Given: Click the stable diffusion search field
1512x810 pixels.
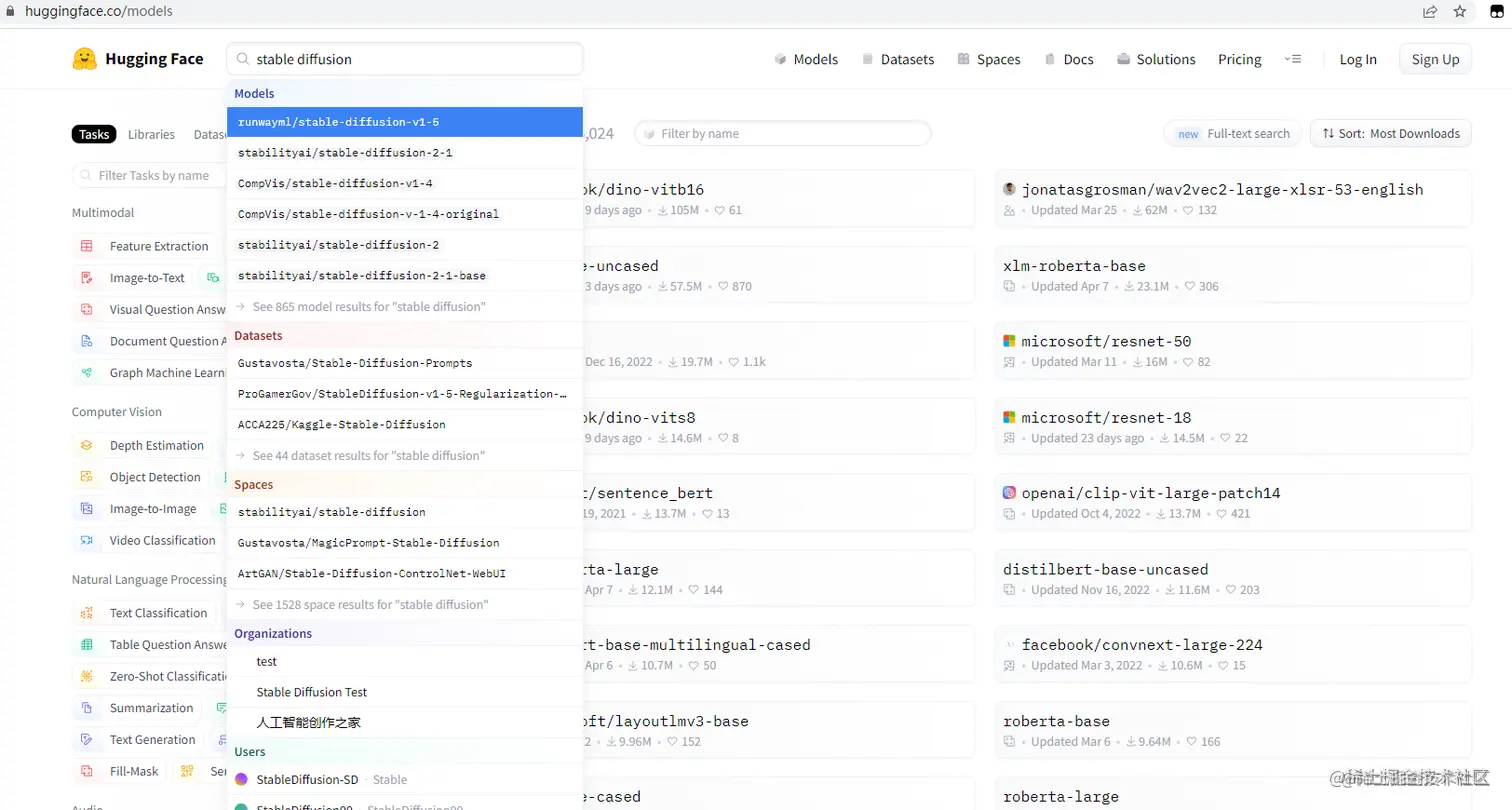Looking at the screenshot, I should [x=405, y=59].
